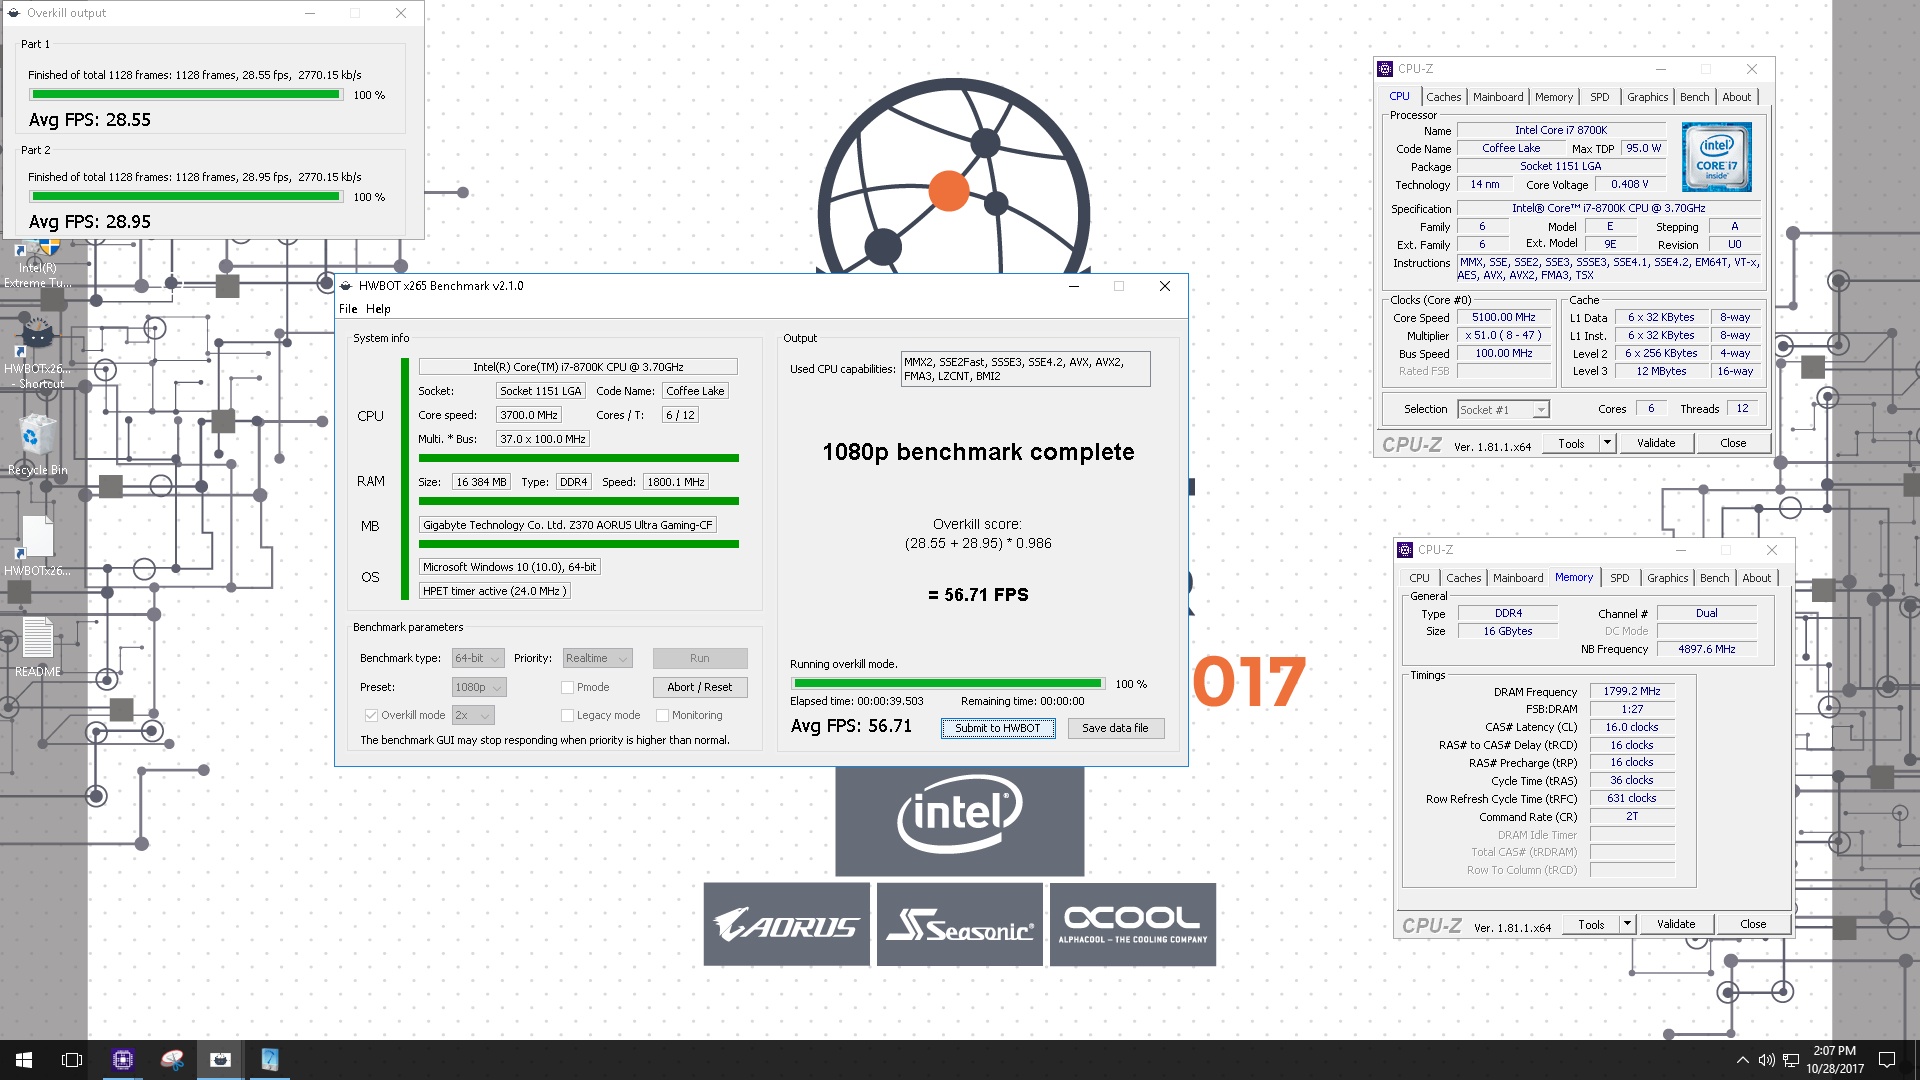Click Validate in lower CPU-Z window
1920x1080 pixels.
pyautogui.click(x=1676, y=924)
